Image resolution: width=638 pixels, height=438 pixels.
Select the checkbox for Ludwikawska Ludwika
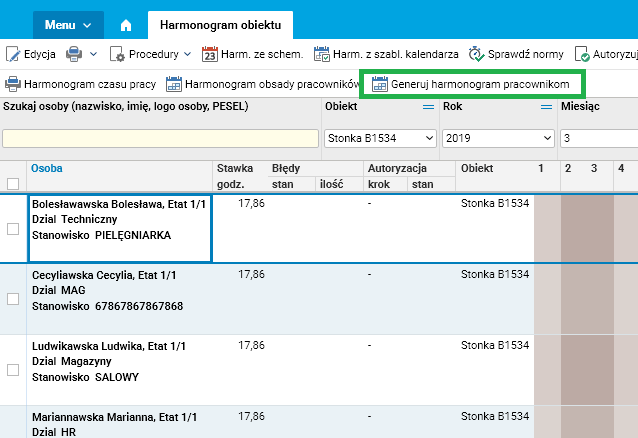click(x=13, y=370)
